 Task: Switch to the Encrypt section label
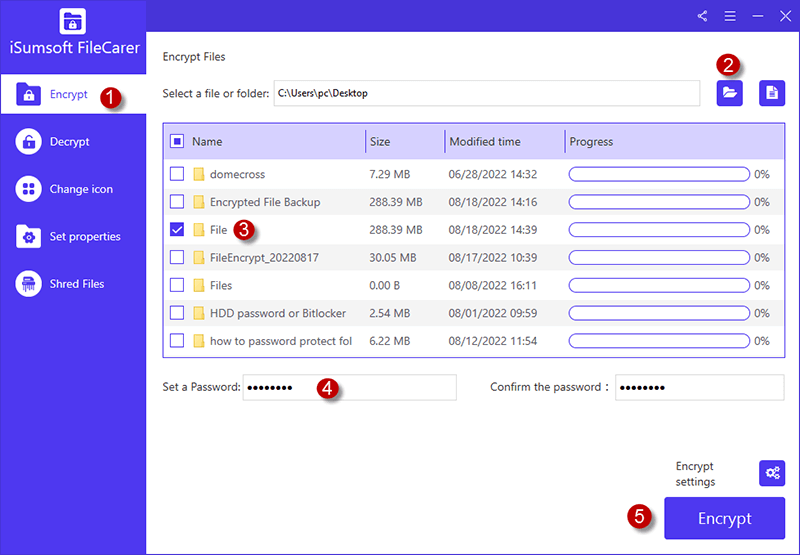tap(68, 94)
